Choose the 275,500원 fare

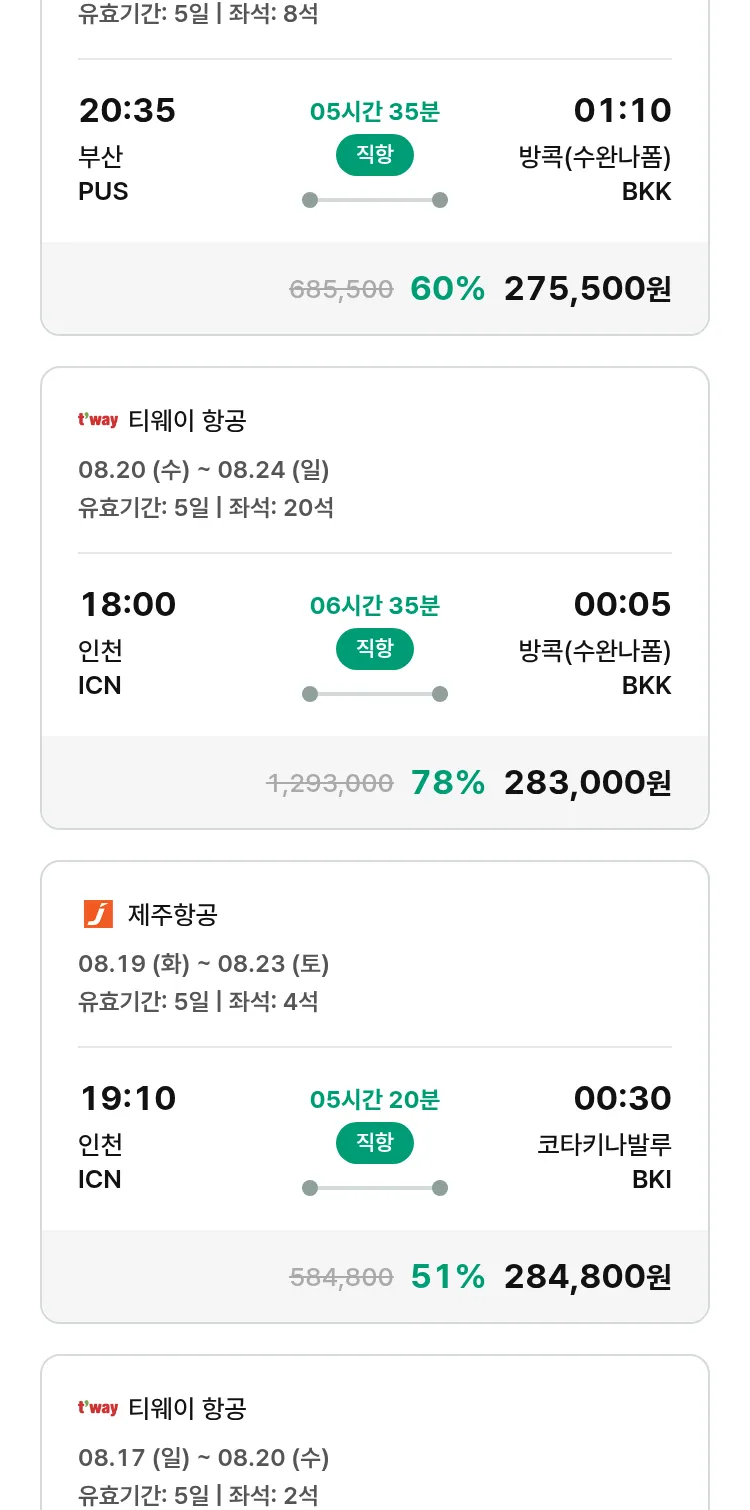[587, 289]
